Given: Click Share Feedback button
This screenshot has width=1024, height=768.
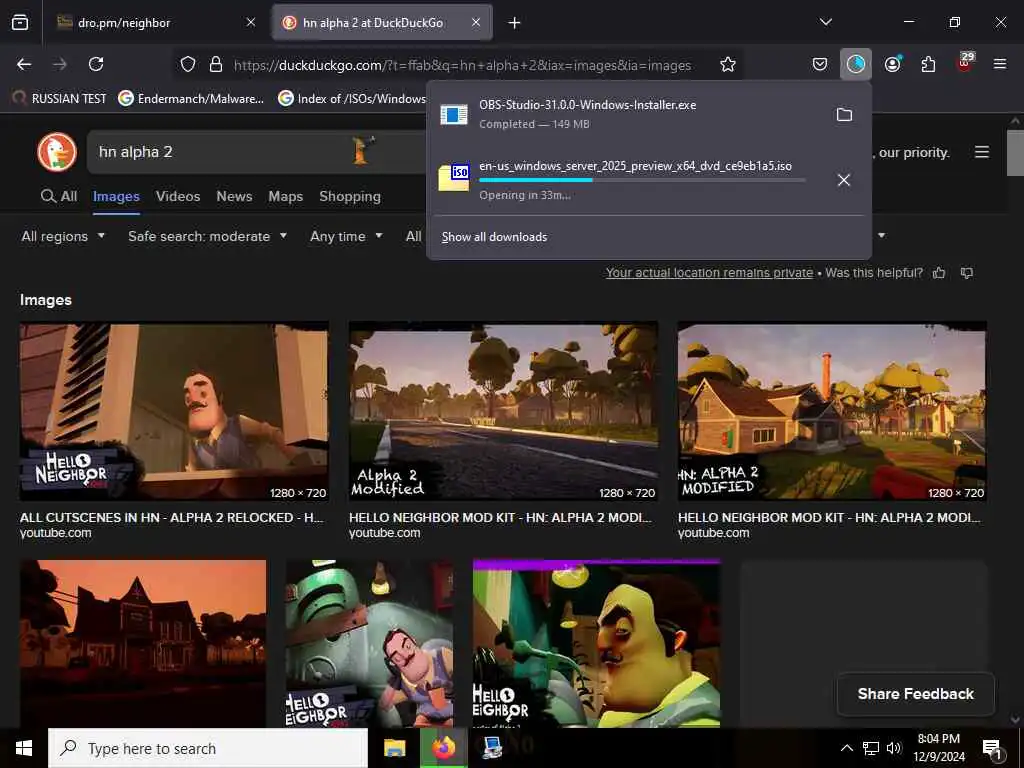Looking at the screenshot, I should pos(916,694).
